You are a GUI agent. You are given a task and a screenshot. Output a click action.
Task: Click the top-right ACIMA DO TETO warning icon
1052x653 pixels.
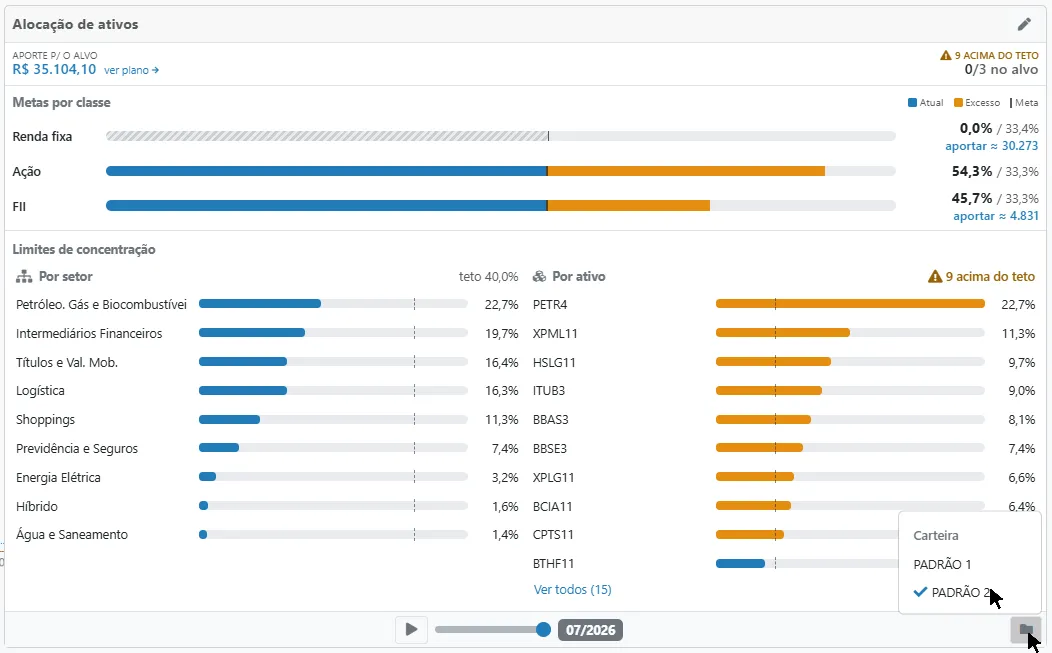(946, 55)
